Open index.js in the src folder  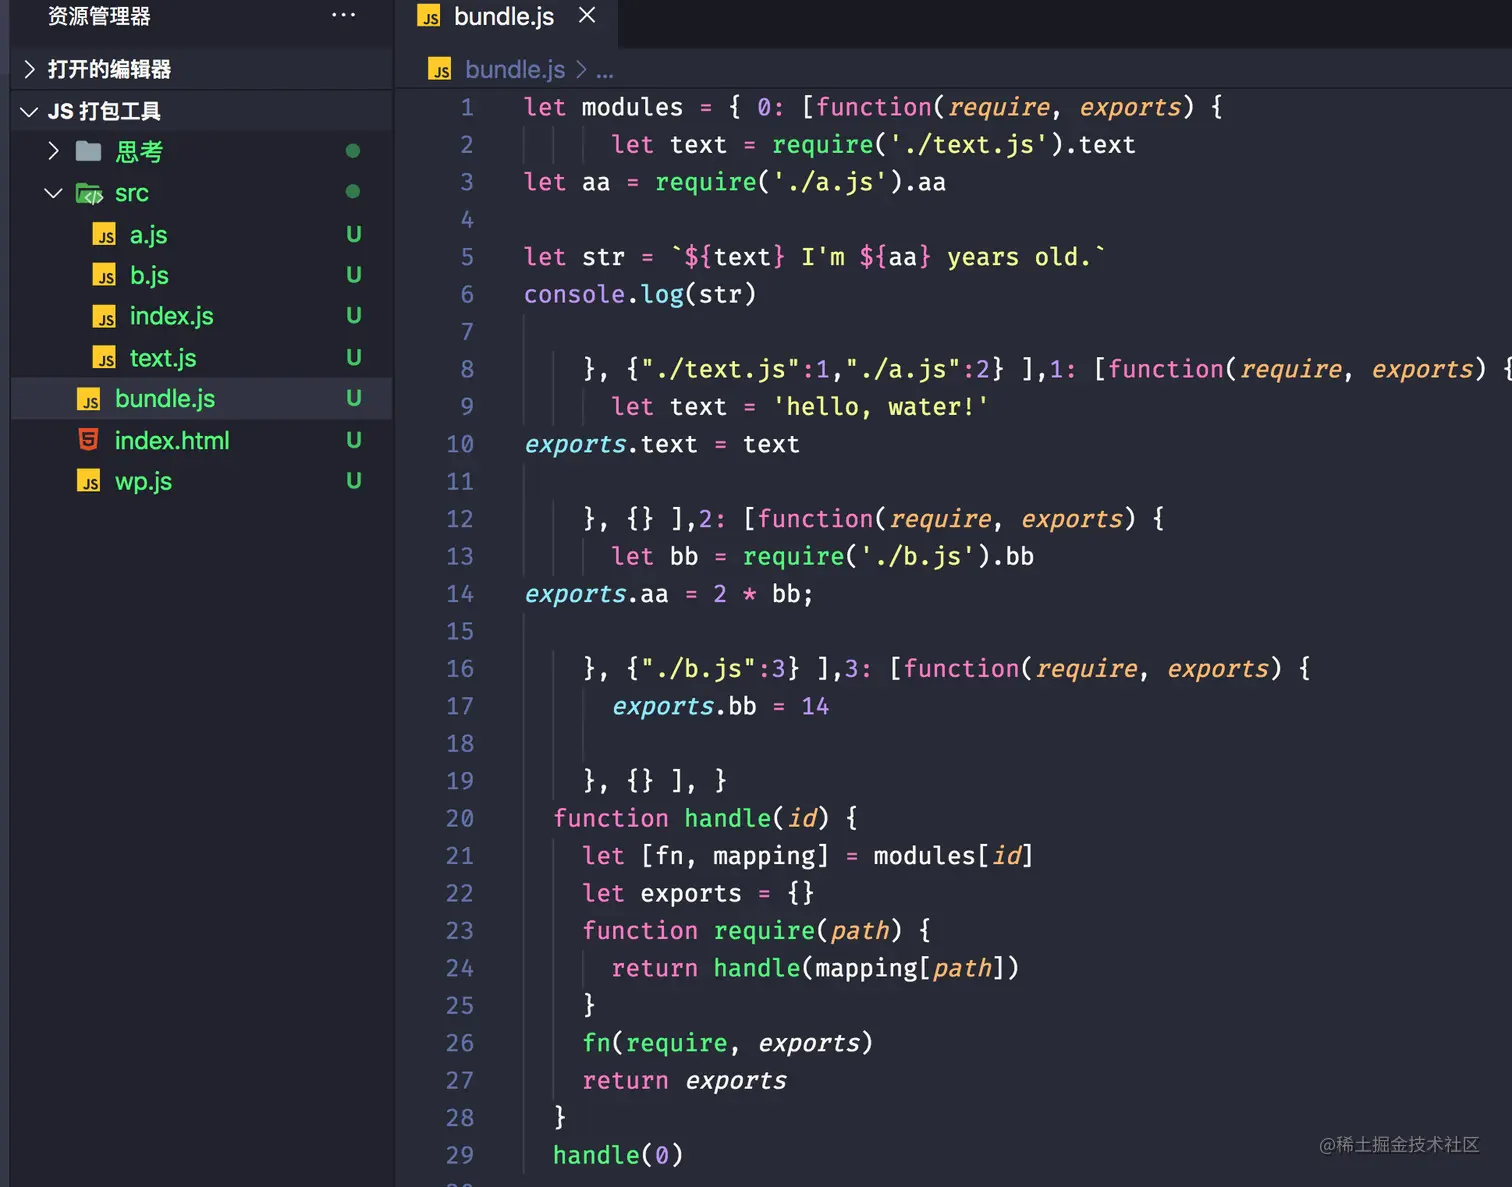pyautogui.click(x=171, y=317)
